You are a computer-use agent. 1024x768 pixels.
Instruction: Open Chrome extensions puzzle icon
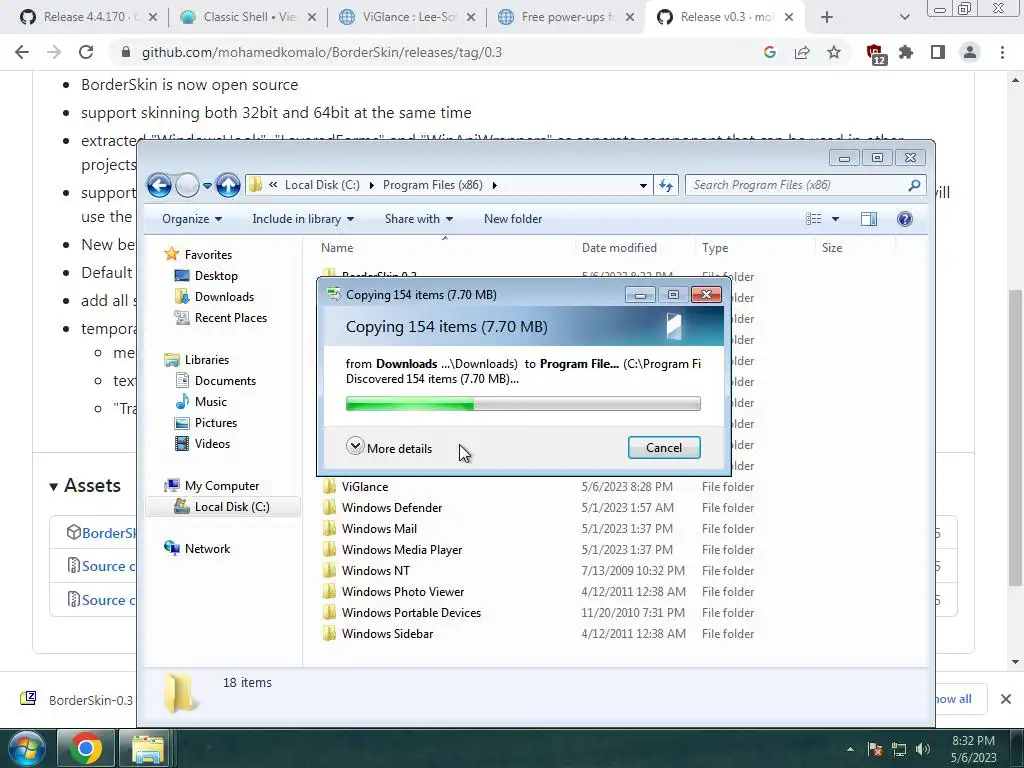click(906, 52)
